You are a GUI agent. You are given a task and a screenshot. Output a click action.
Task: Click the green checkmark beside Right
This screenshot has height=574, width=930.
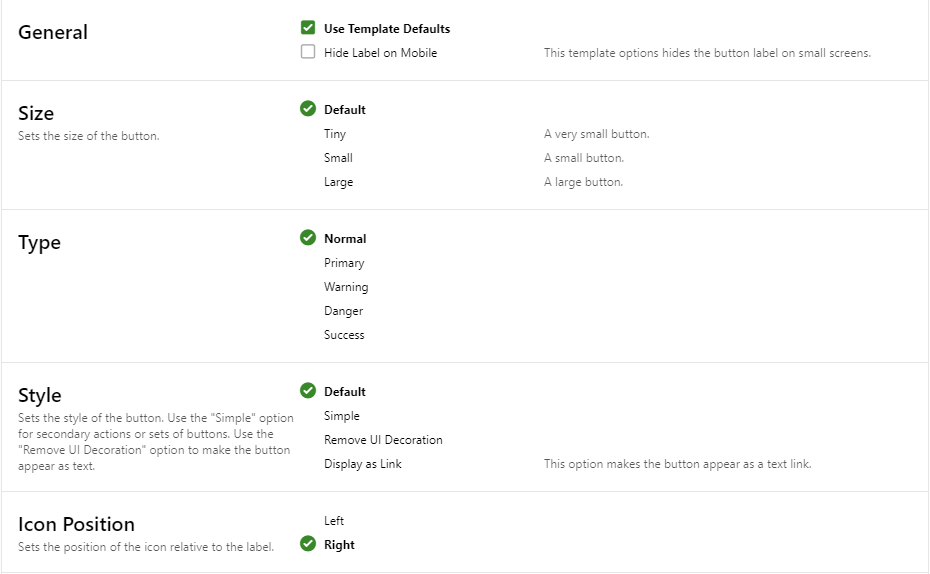(308, 543)
